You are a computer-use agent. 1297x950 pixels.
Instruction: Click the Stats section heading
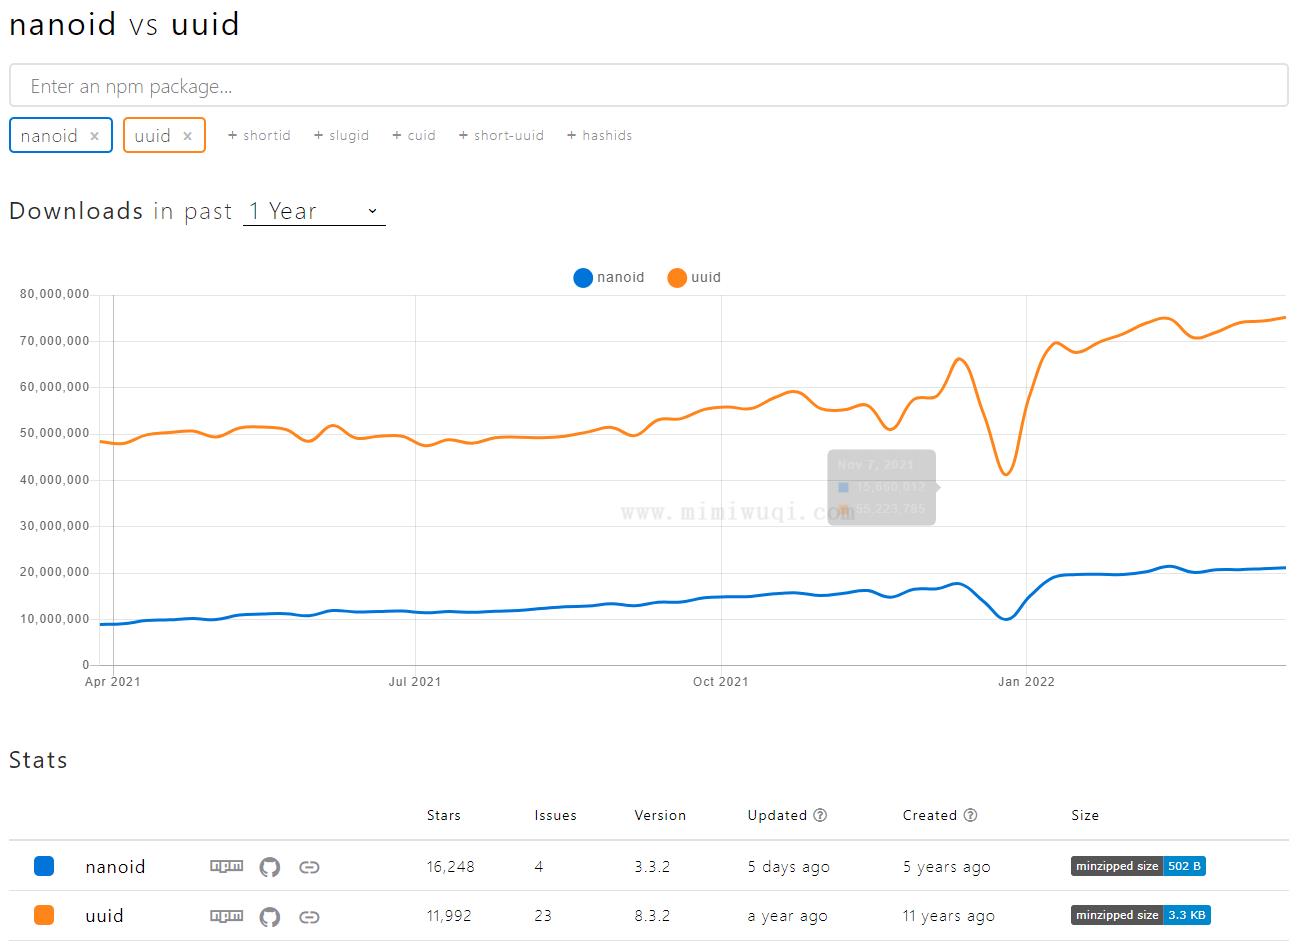point(38,760)
